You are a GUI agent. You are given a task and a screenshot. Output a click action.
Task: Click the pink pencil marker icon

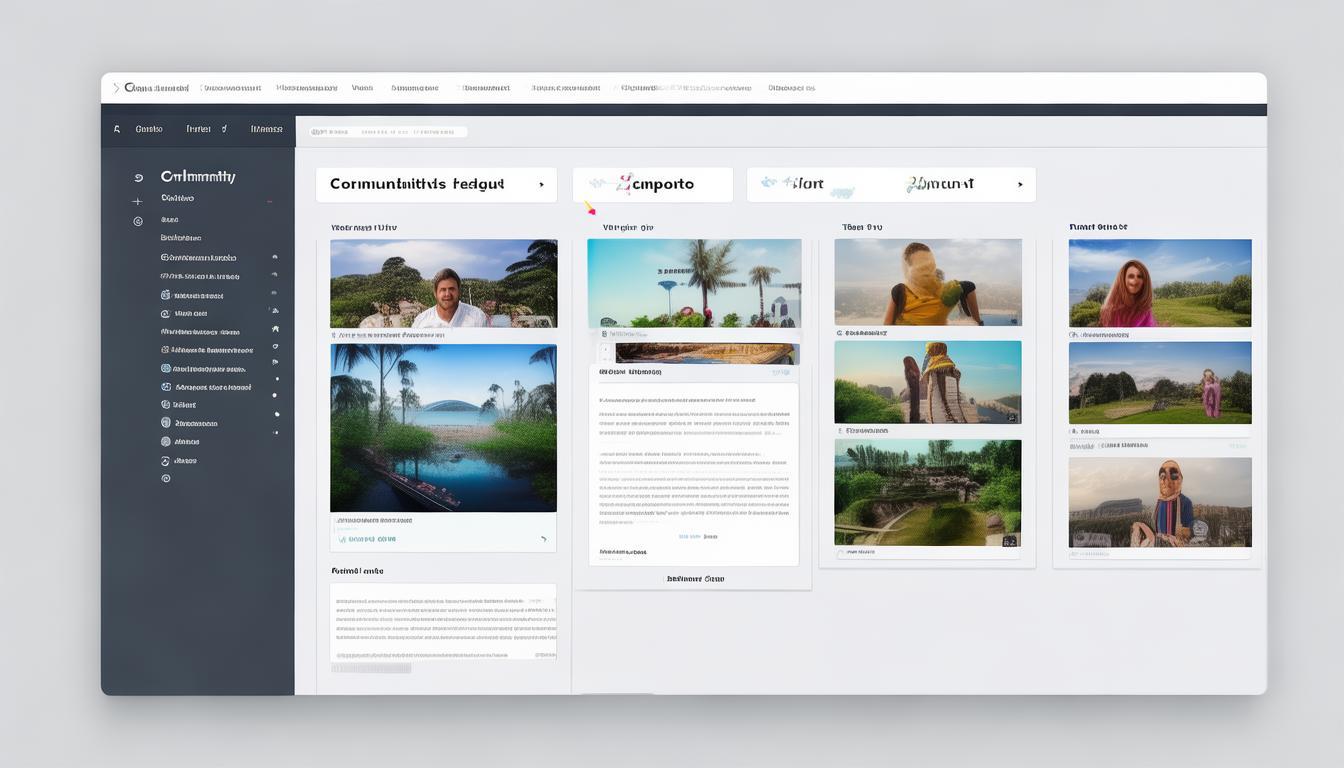click(x=590, y=208)
